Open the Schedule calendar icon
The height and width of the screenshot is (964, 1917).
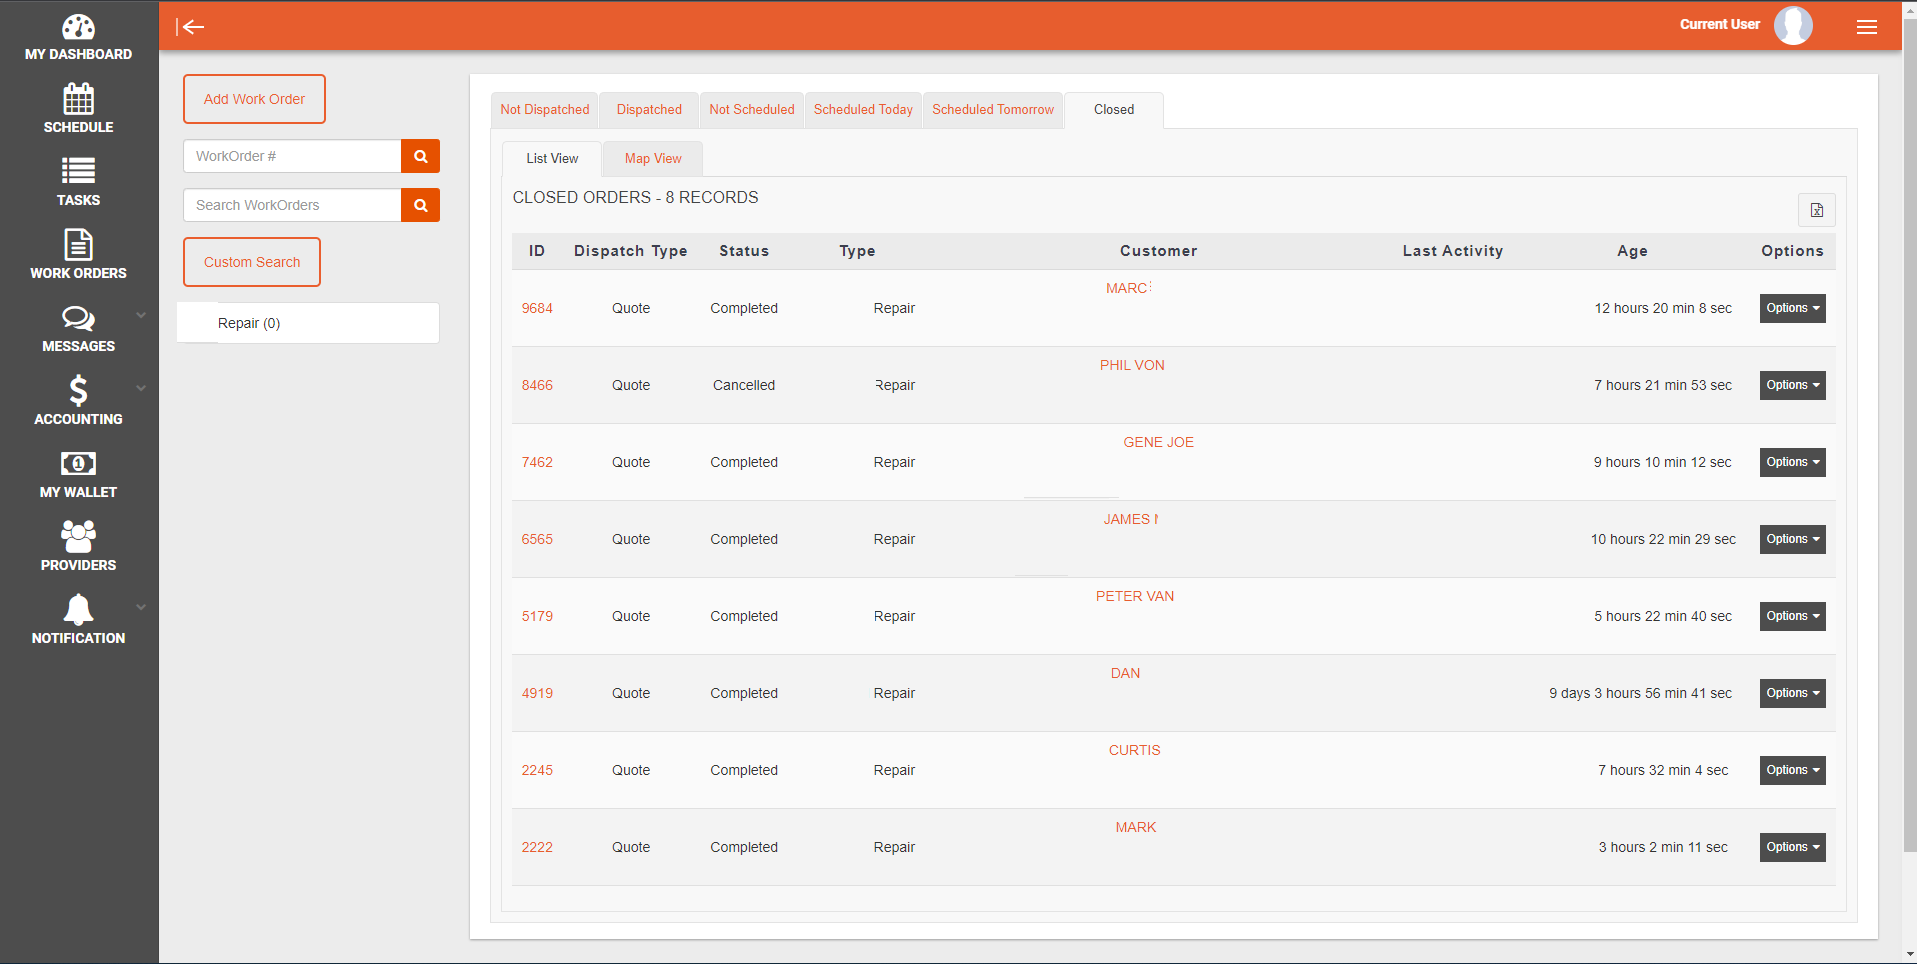tap(78, 99)
